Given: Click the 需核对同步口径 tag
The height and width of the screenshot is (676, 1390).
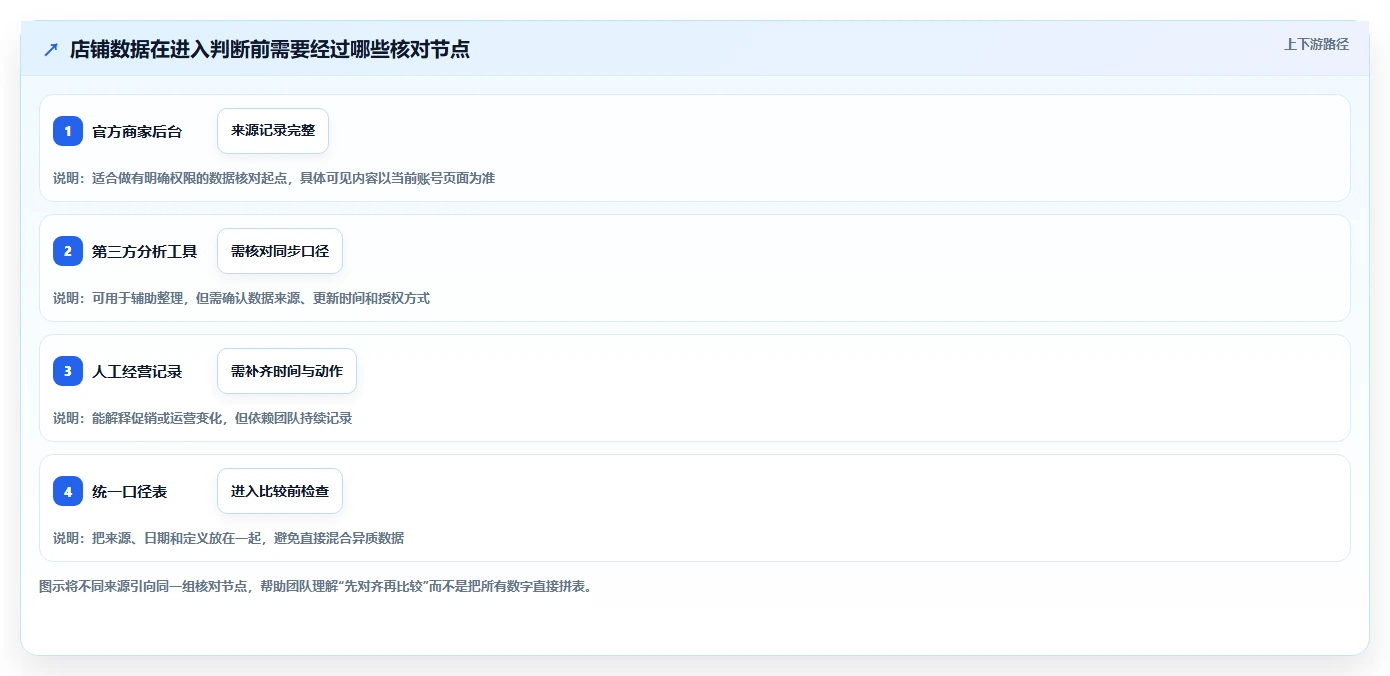Looking at the screenshot, I should tap(280, 251).
